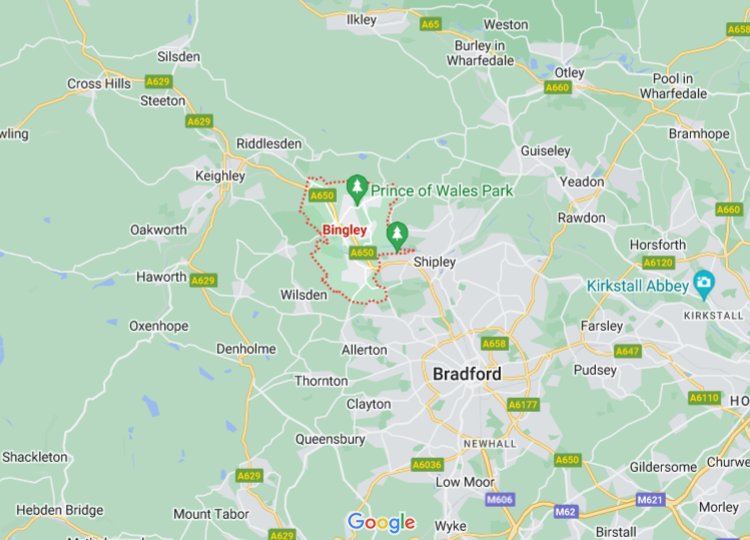Click the A647 road badge near Pudsey

tap(628, 352)
